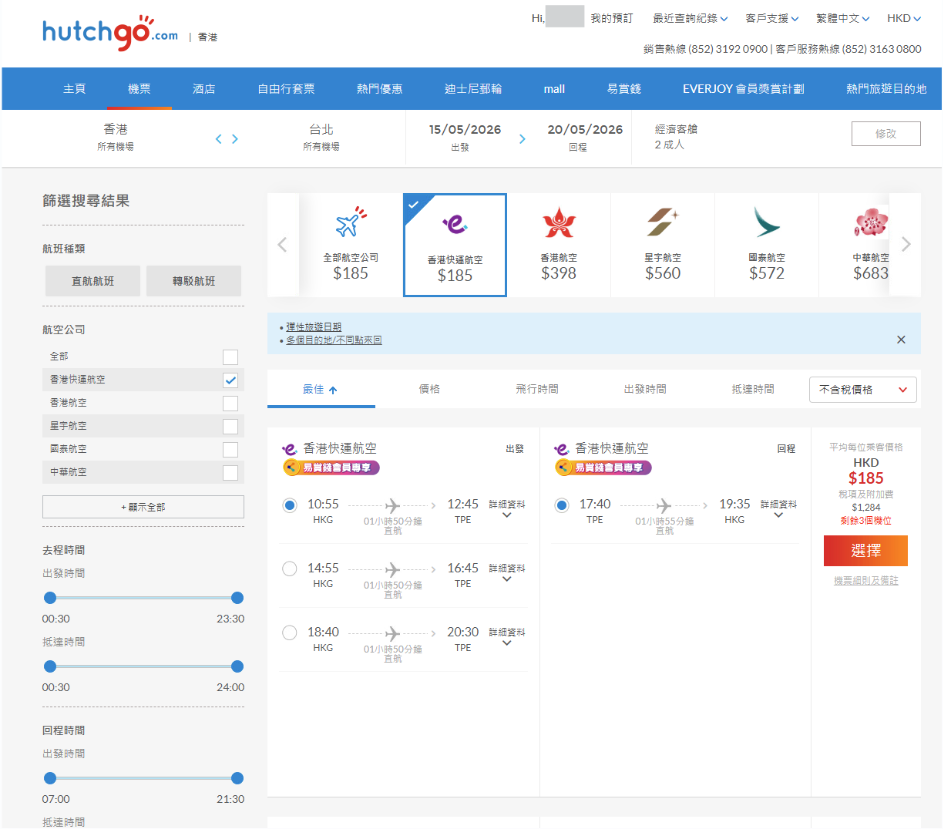Open My Bookings link
This screenshot has height=829, width=943.
(x=612, y=19)
